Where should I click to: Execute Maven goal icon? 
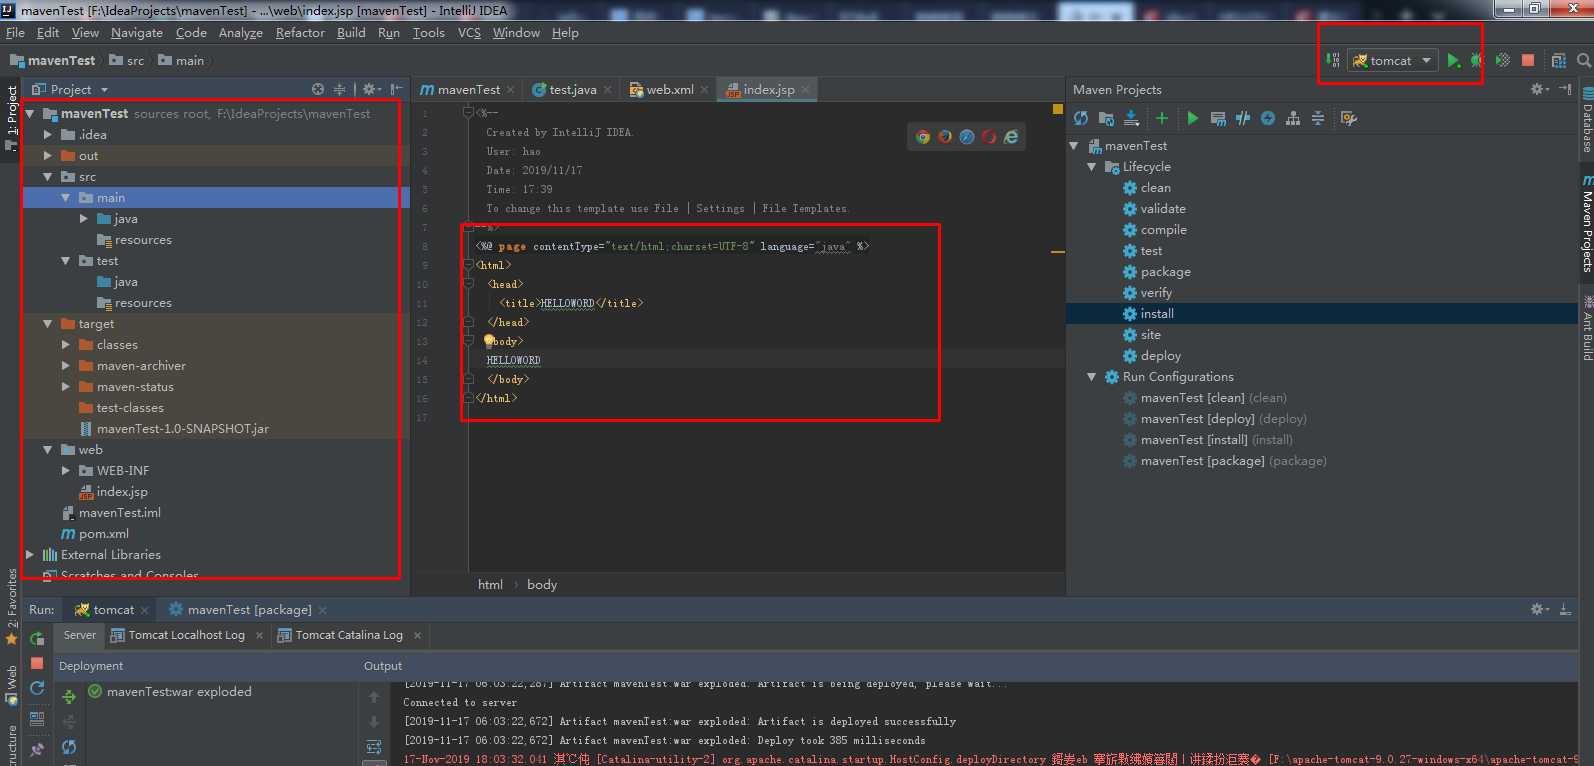coord(1218,118)
